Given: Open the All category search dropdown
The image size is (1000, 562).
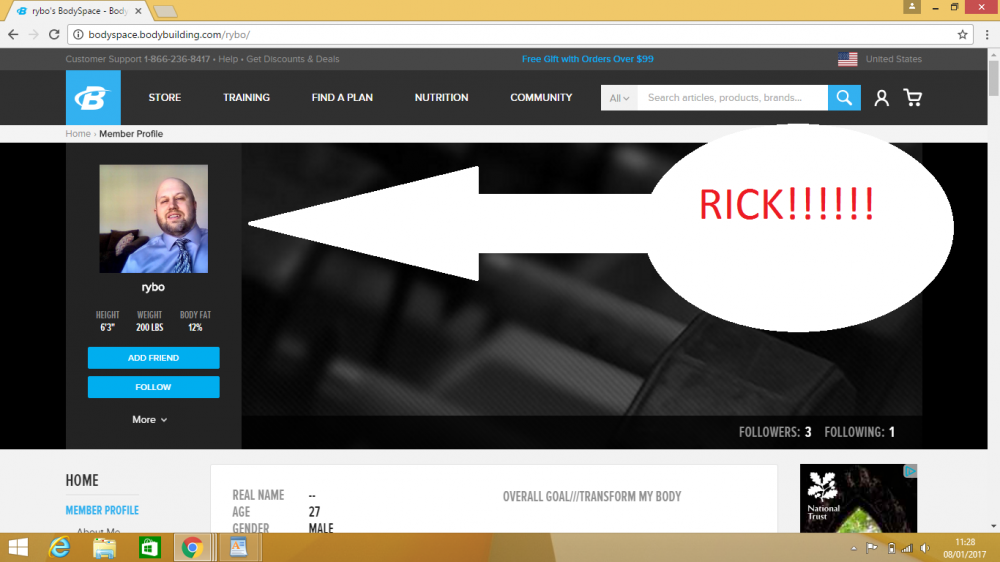Looking at the screenshot, I should tap(619, 98).
